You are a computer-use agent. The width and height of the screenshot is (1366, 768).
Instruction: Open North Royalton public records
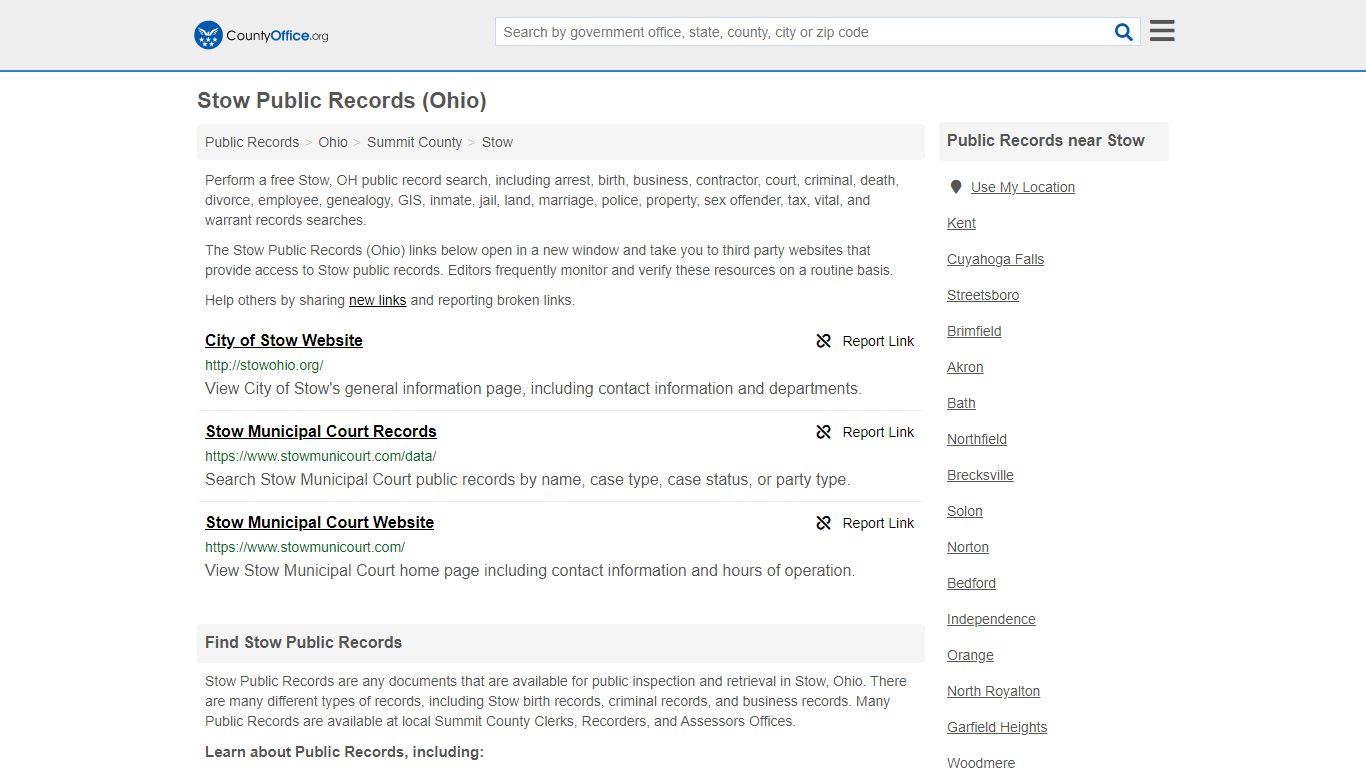[x=993, y=691]
